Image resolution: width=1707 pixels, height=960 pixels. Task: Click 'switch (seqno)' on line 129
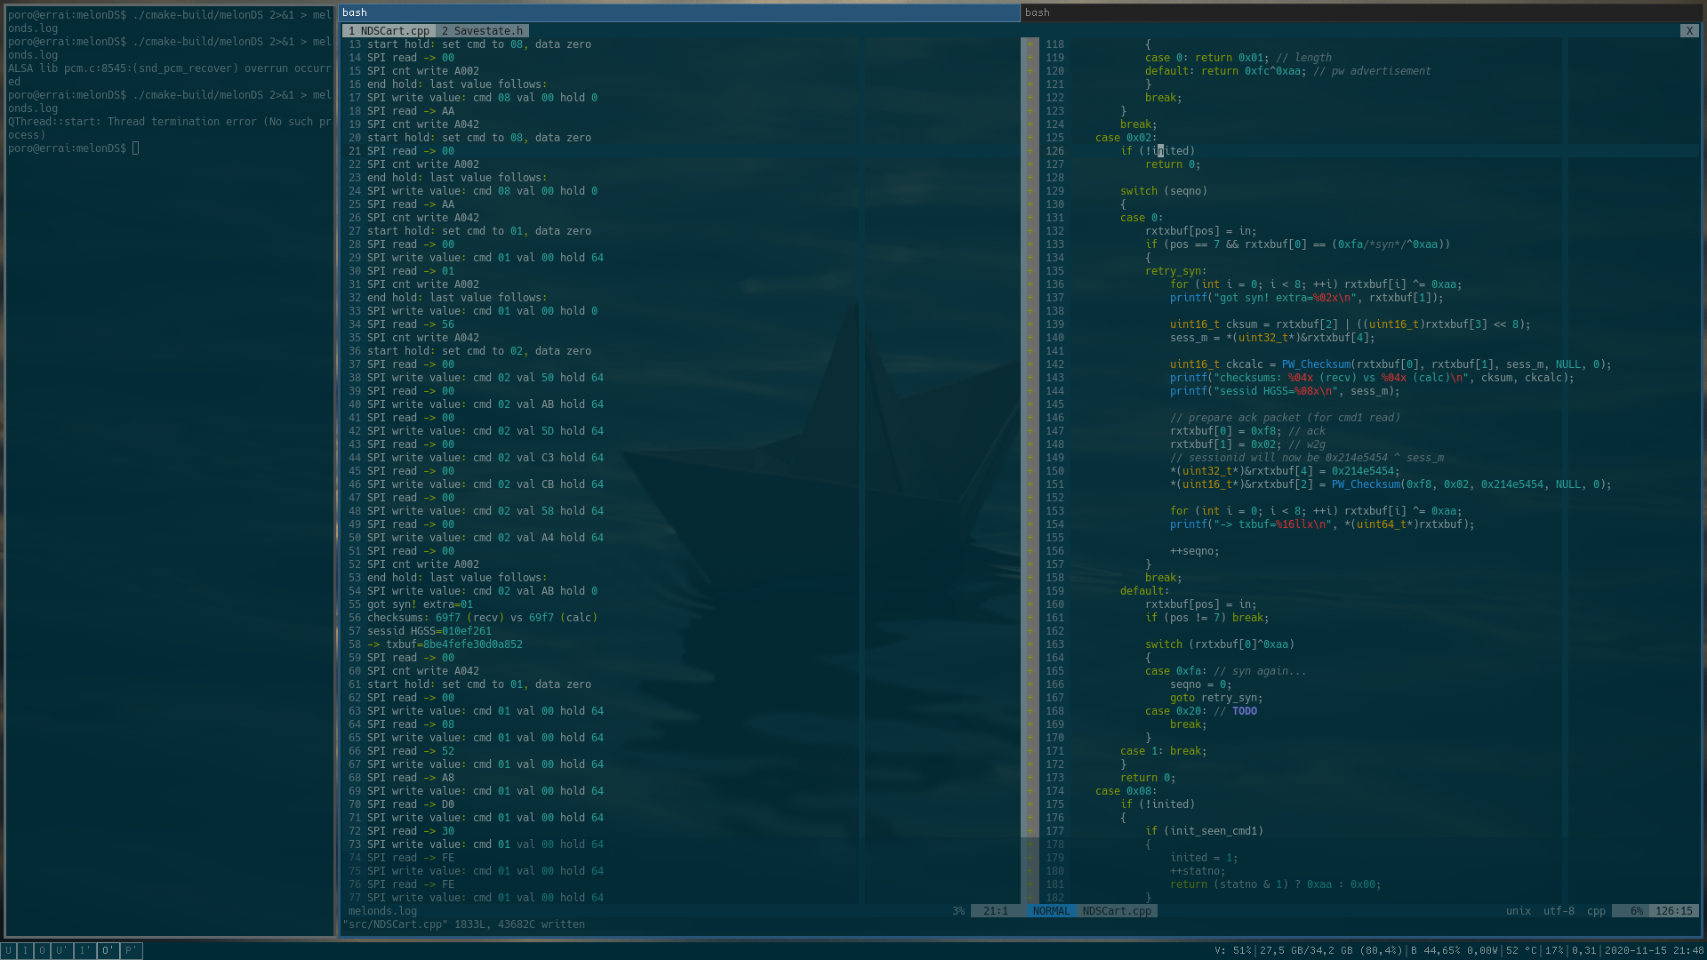click(1163, 191)
